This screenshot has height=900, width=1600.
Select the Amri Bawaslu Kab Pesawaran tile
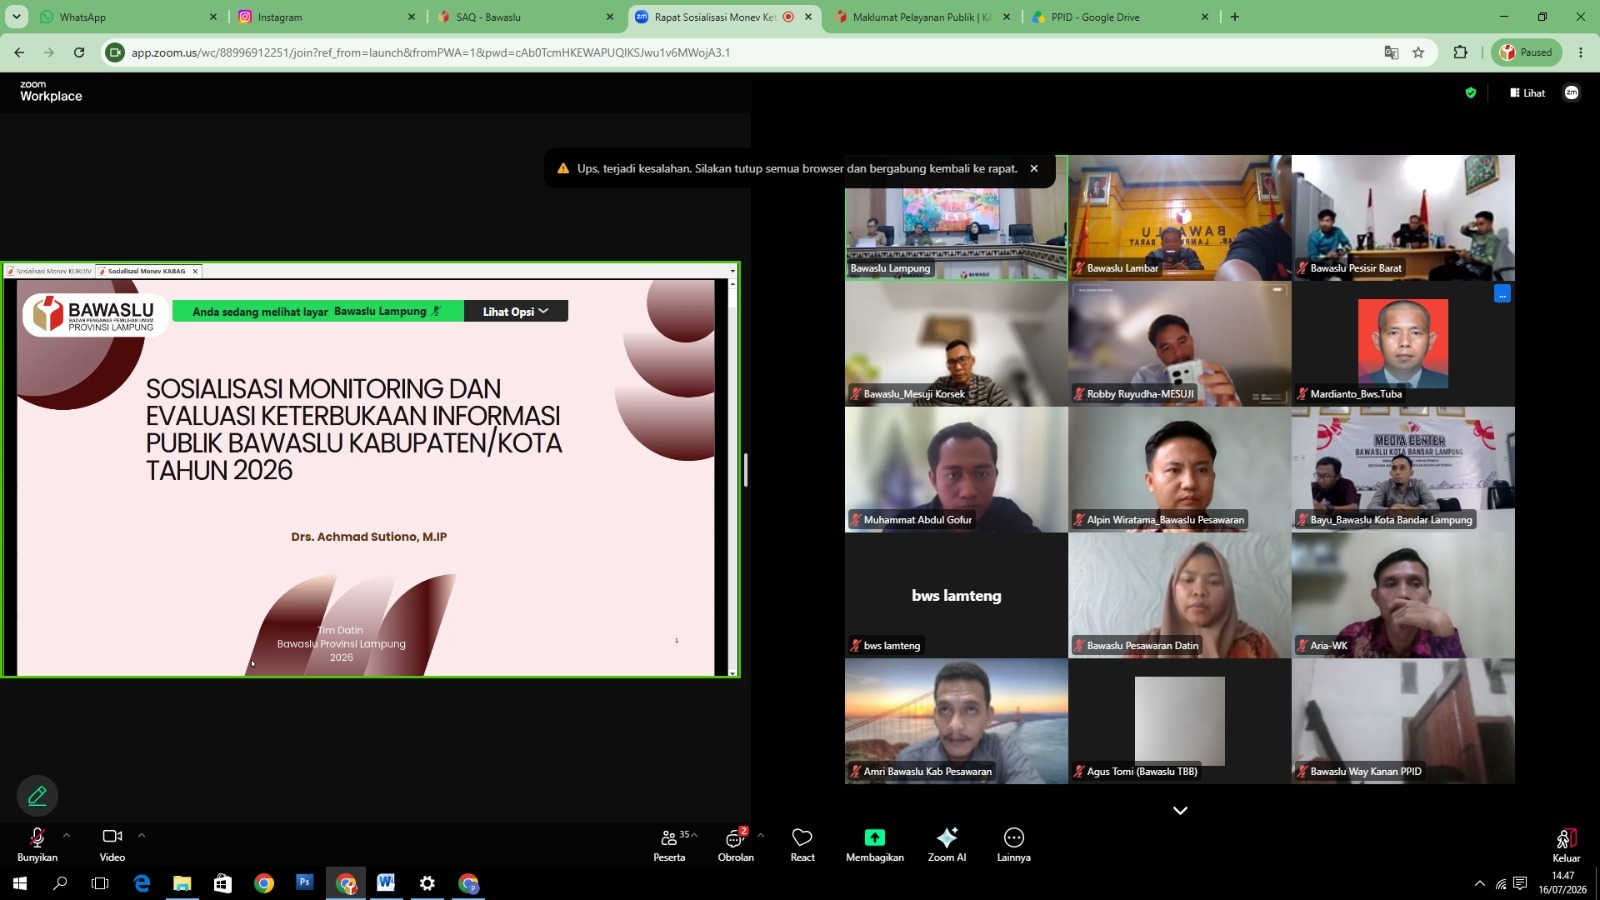coord(956,721)
